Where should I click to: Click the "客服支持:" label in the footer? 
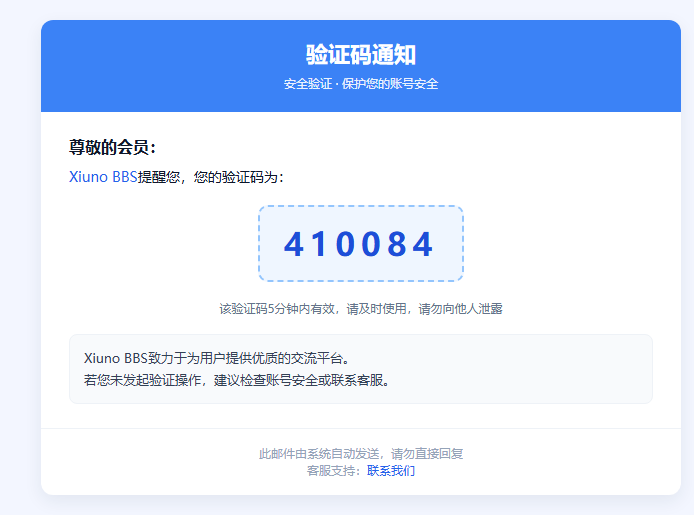[335, 470]
